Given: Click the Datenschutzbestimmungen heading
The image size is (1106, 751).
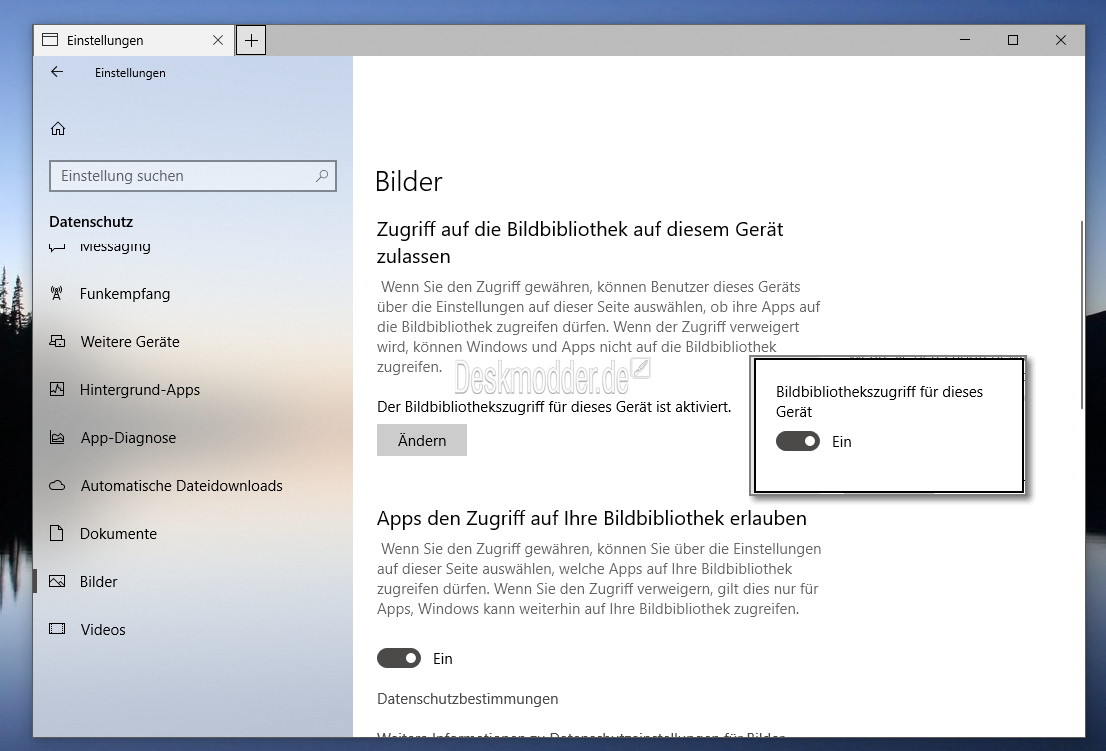Looking at the screenshot, I should click(468, 698).
